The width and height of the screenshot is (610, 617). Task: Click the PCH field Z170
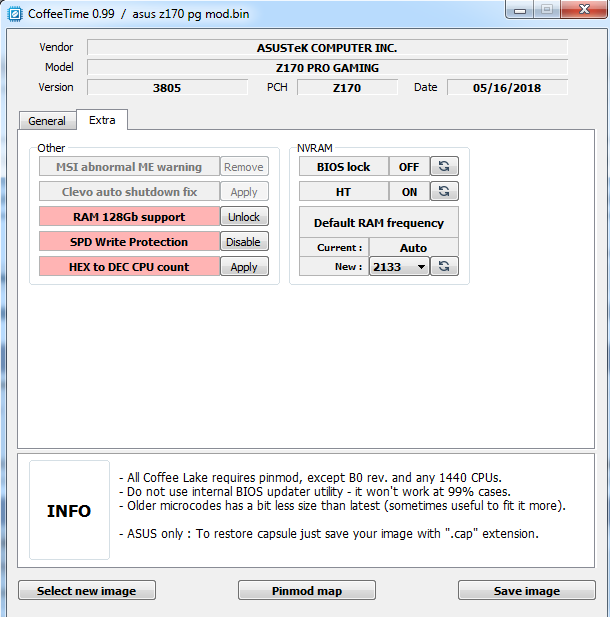click(347, 87)
